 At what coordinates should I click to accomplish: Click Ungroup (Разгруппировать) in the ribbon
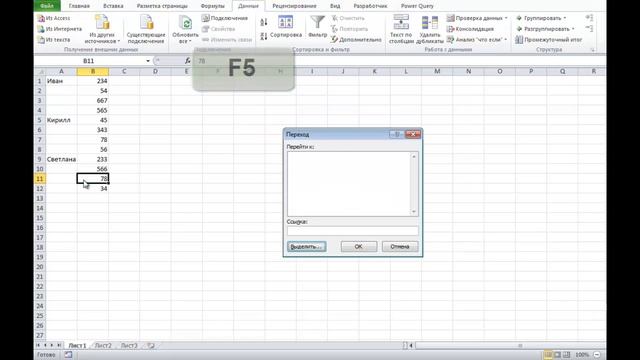[545, 29]
